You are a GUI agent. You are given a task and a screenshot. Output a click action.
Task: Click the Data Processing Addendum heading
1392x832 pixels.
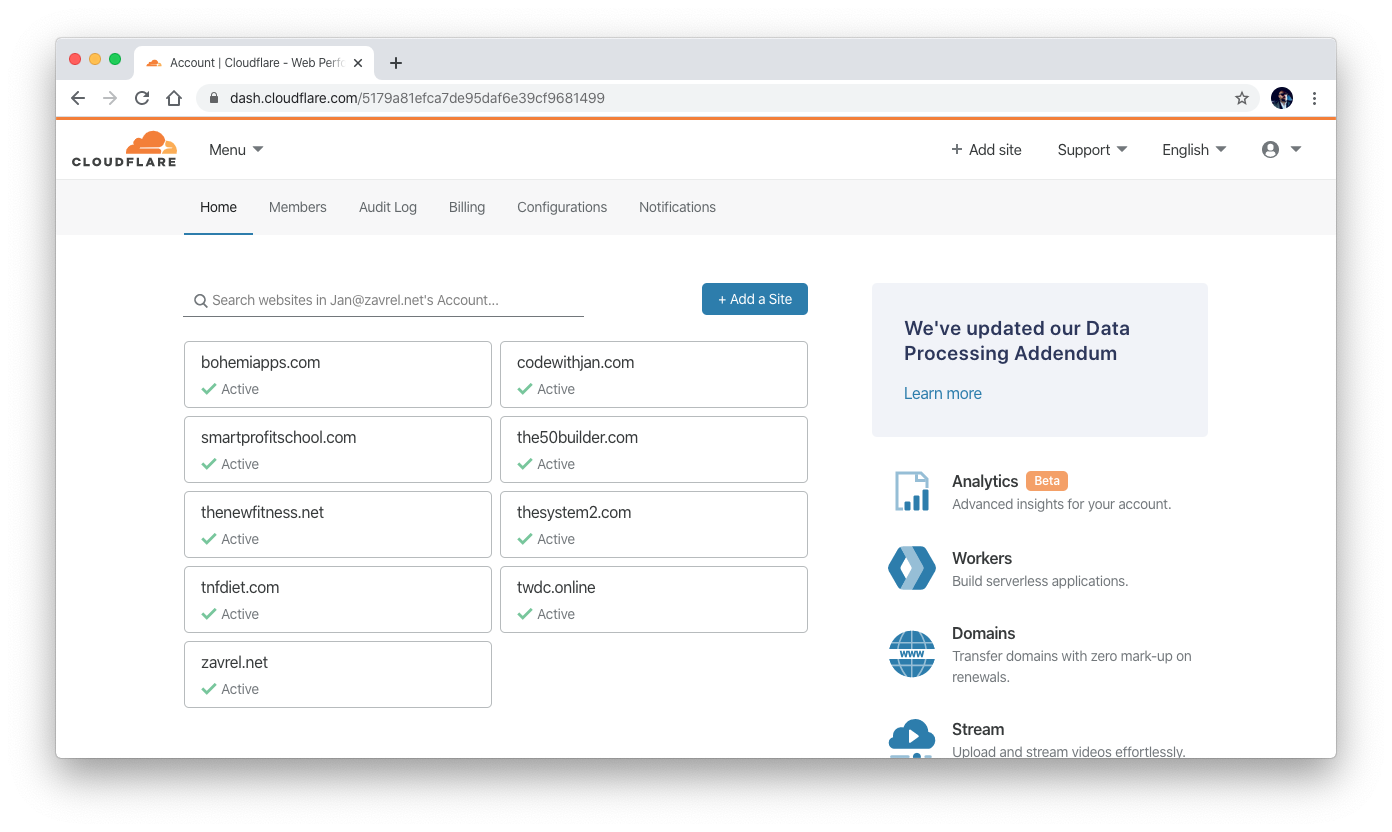[x=1017, y=340]
